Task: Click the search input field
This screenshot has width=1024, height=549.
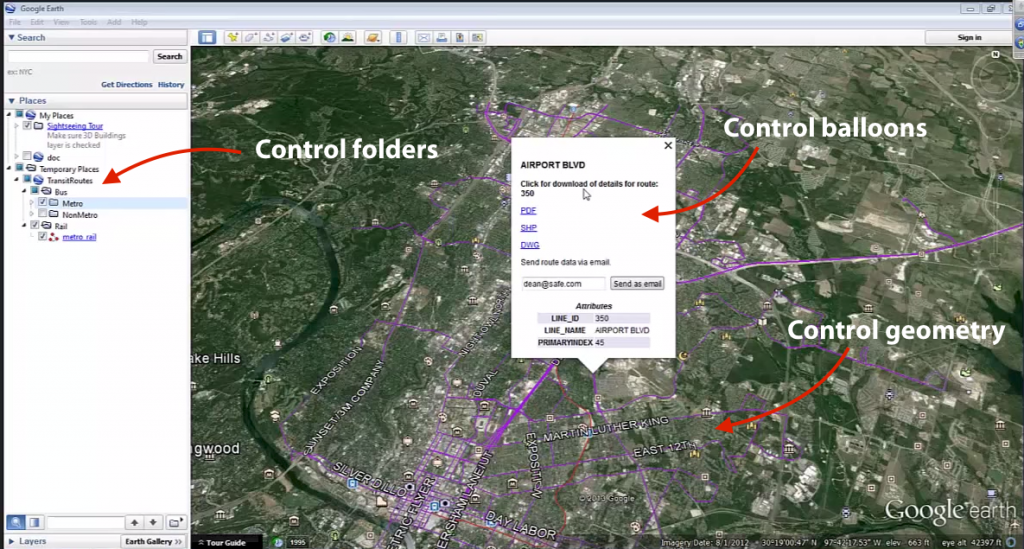Action: click(x=78, y=57)
